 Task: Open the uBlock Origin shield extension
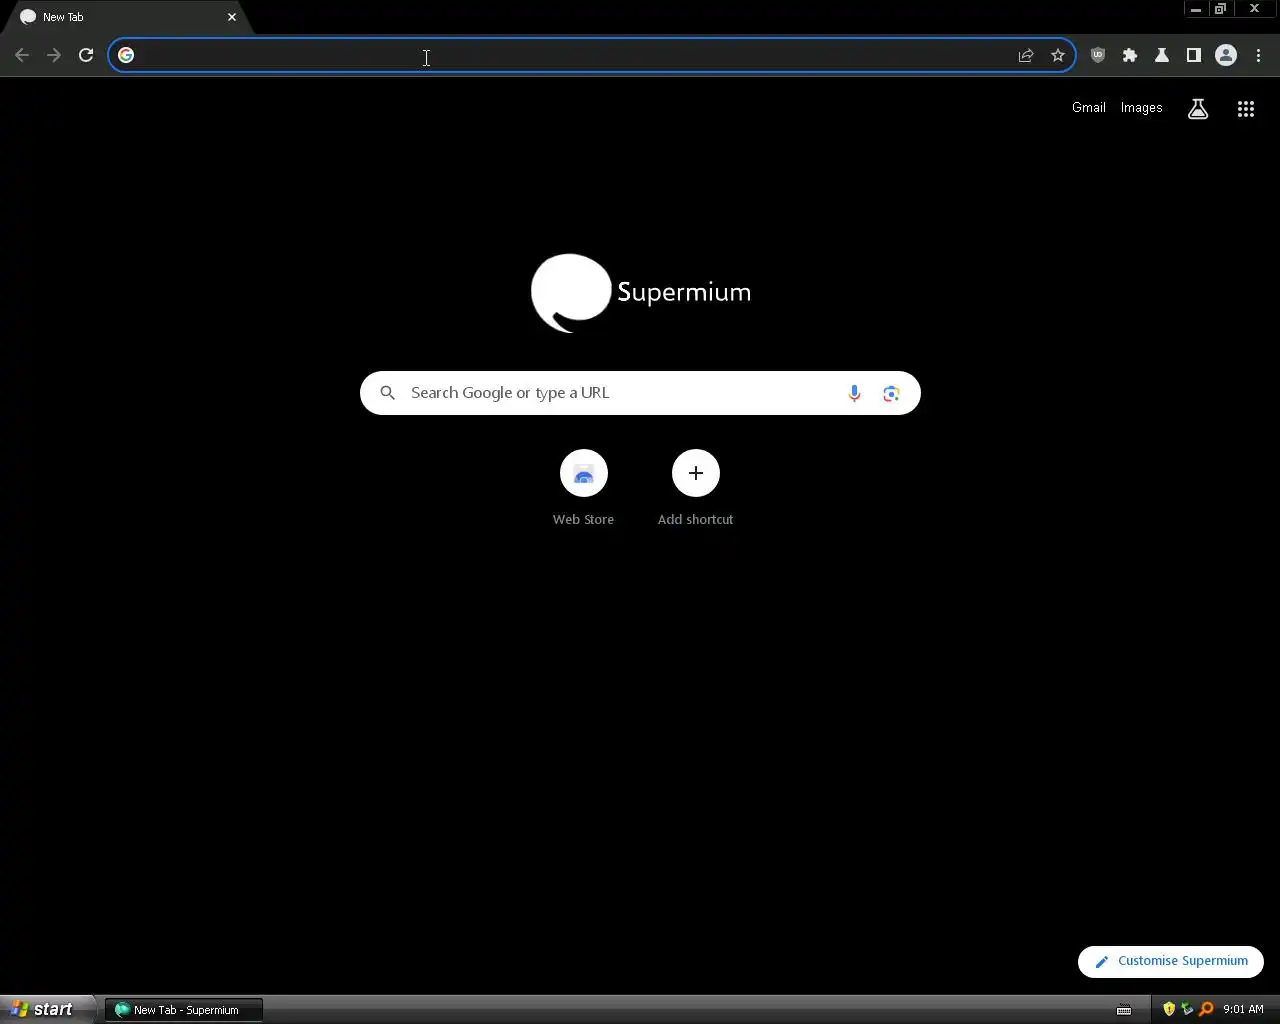point(1098,56)
